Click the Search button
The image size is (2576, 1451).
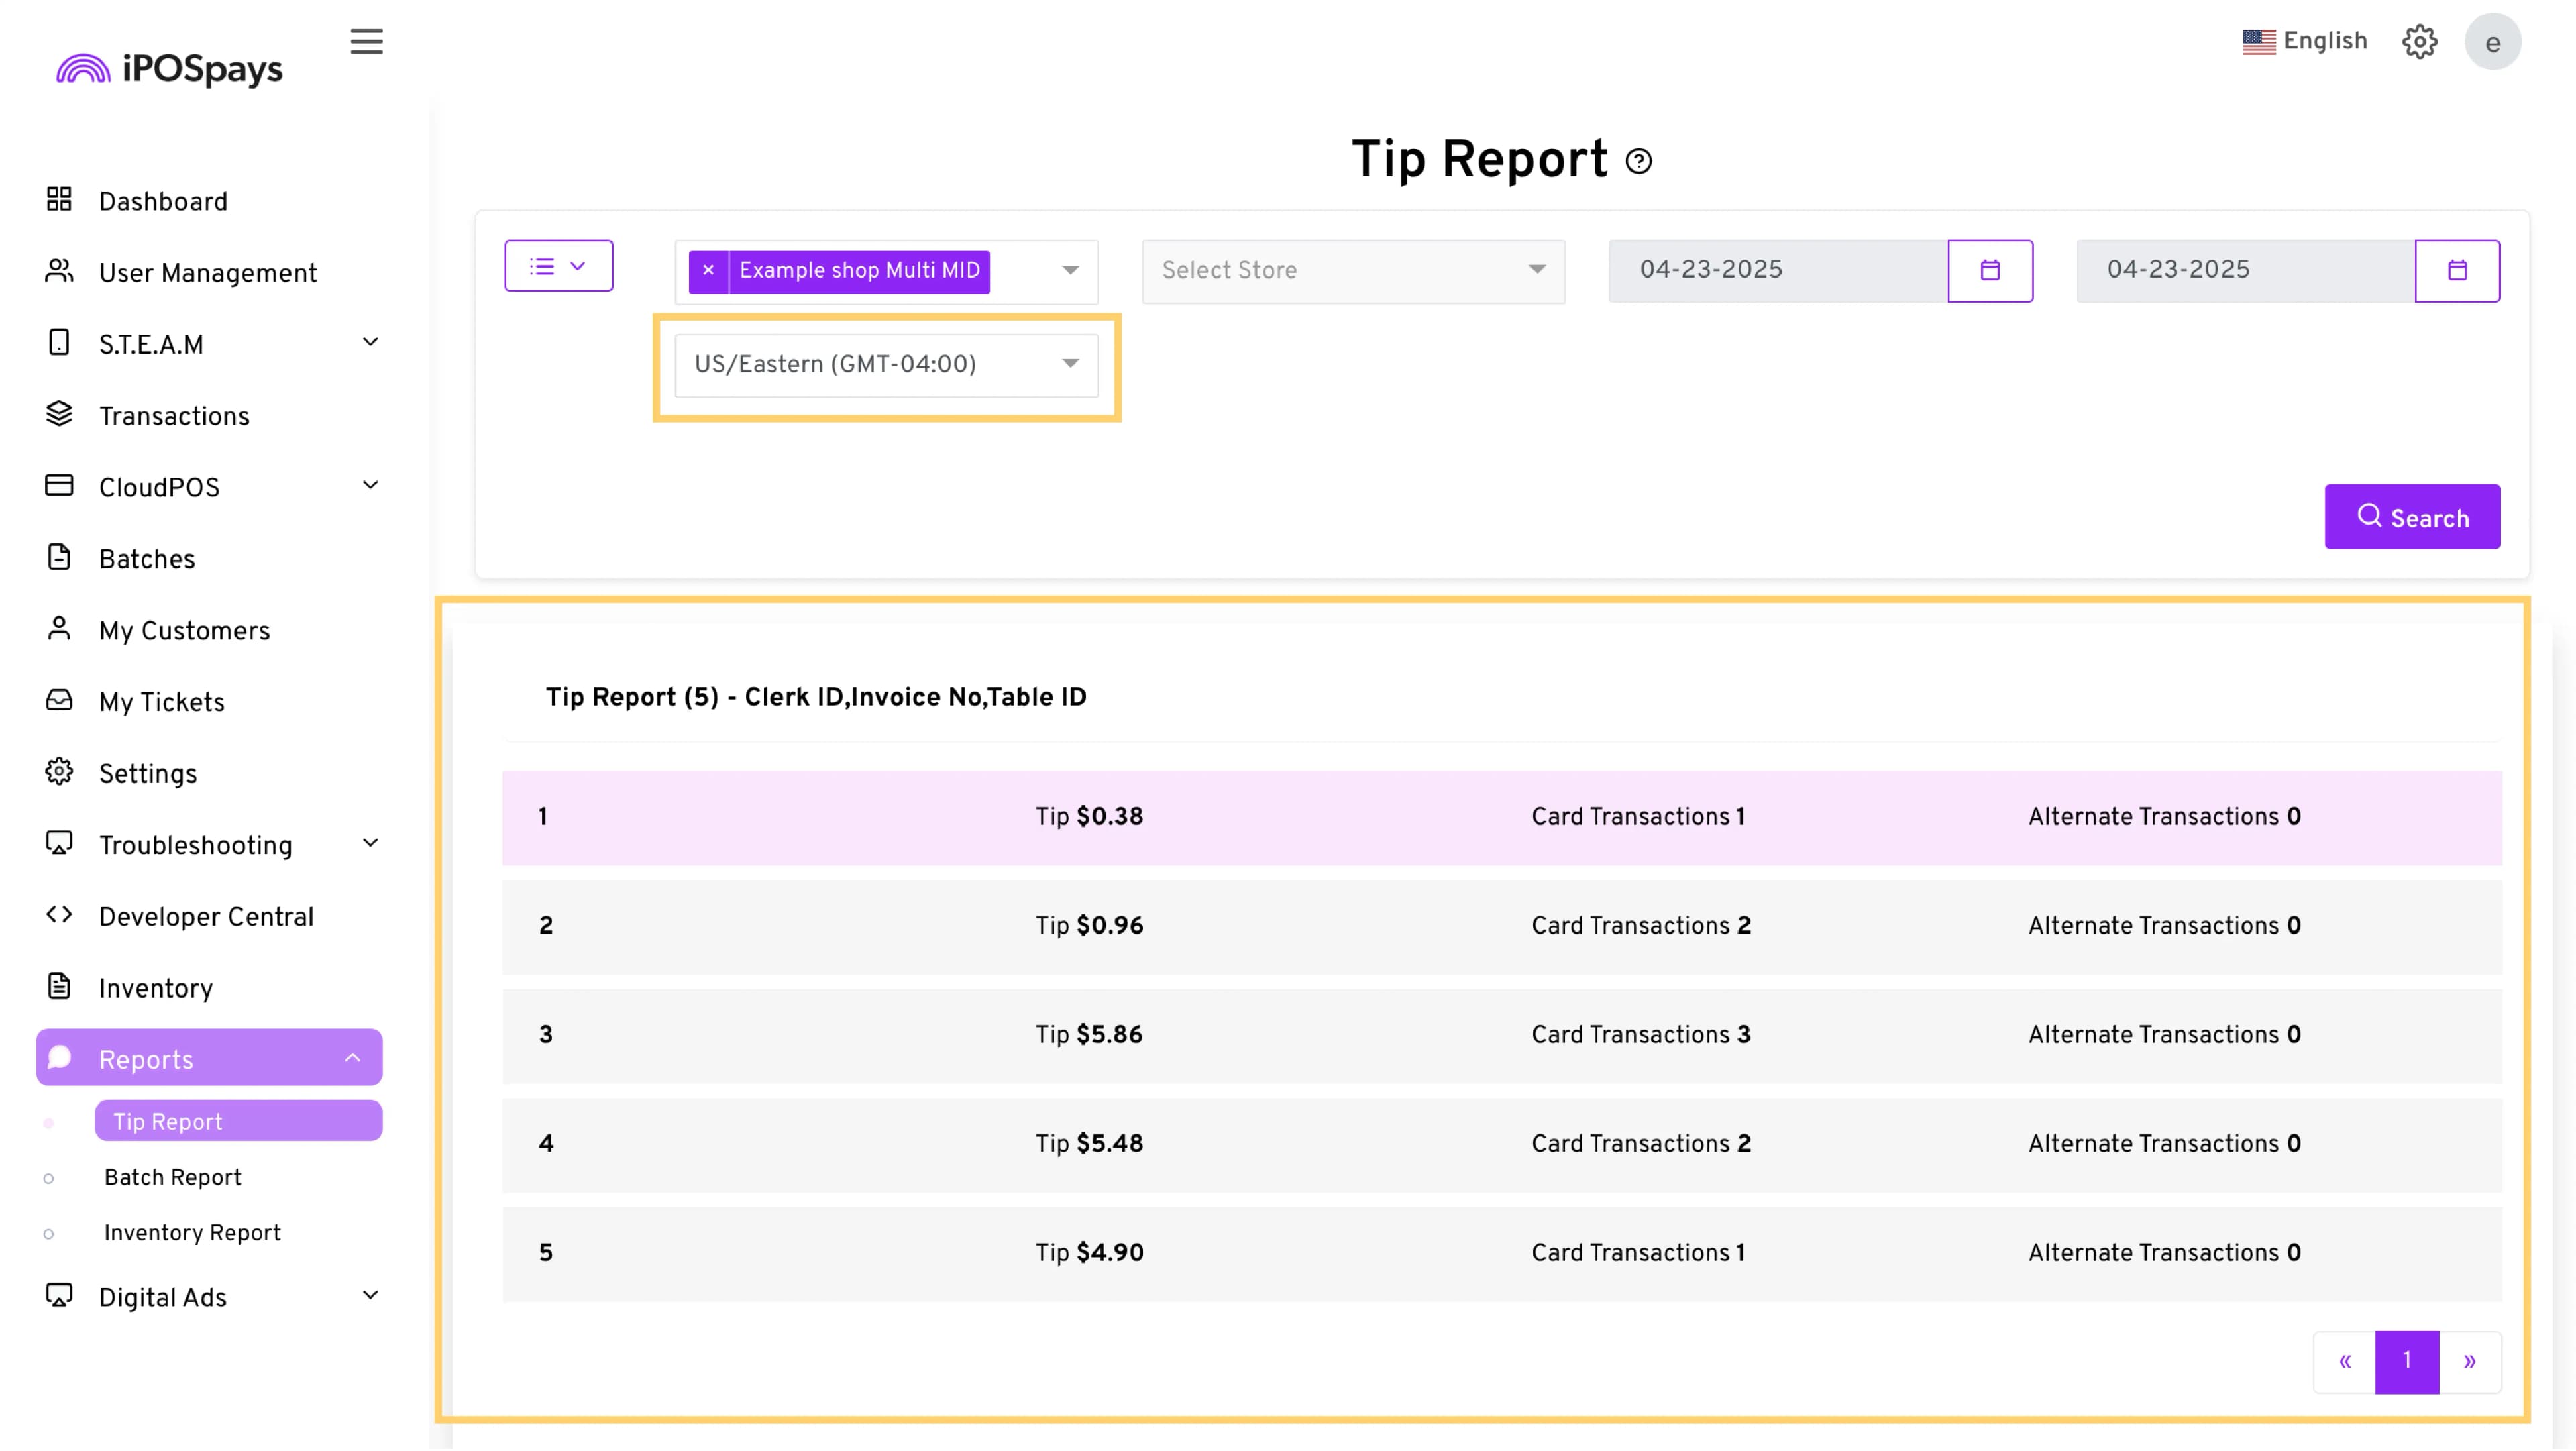[2412, 518]
